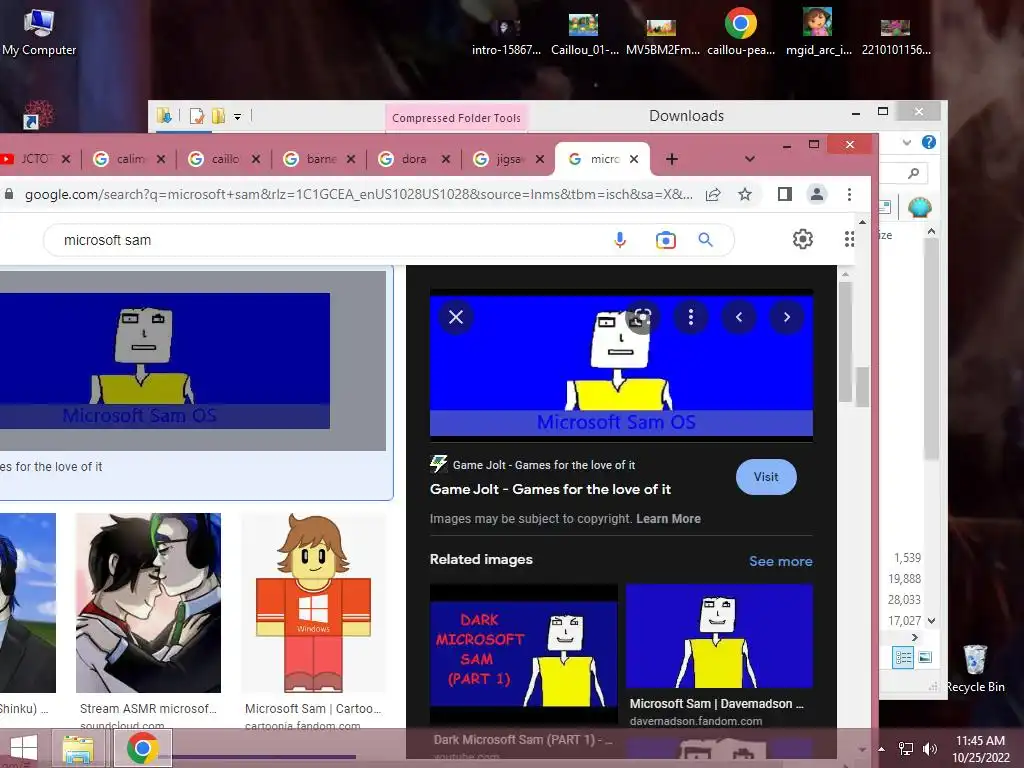Click the properties icon in Downloads toolbar
Viewport: 1024px width, 768px height.
click(197, 116)
